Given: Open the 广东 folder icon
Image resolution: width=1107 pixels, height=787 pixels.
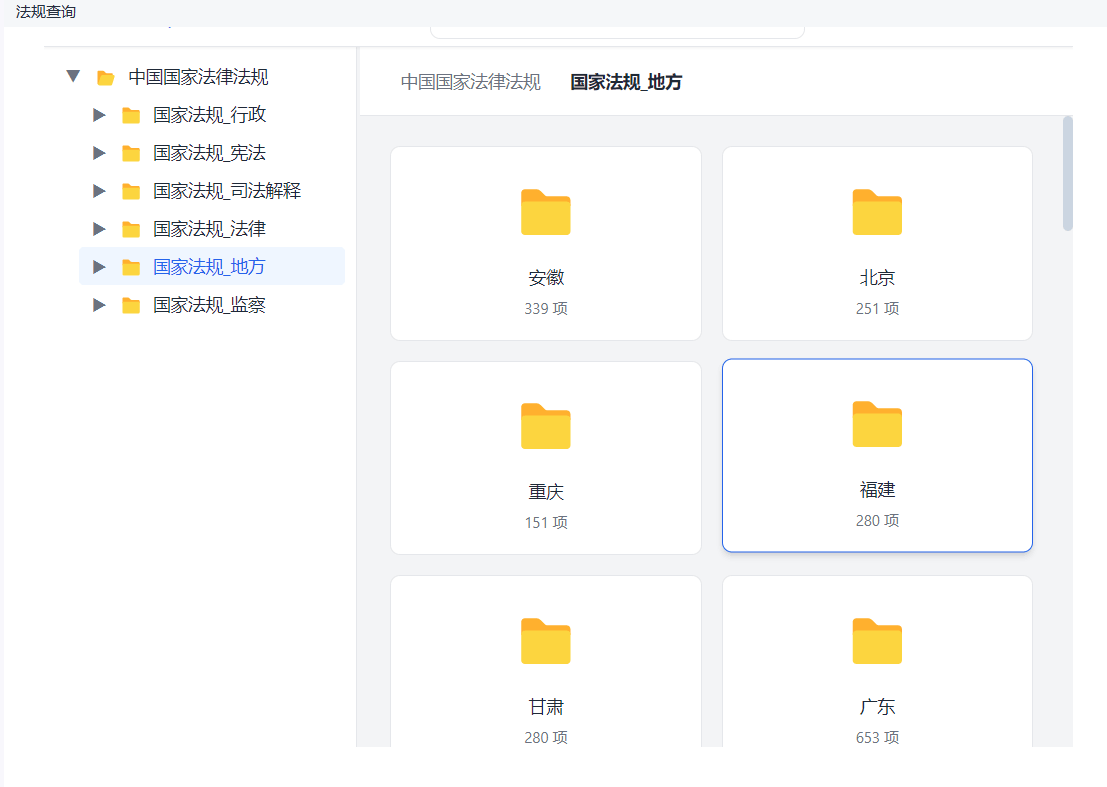Looking at the screenshot, I should pos(877,641).
